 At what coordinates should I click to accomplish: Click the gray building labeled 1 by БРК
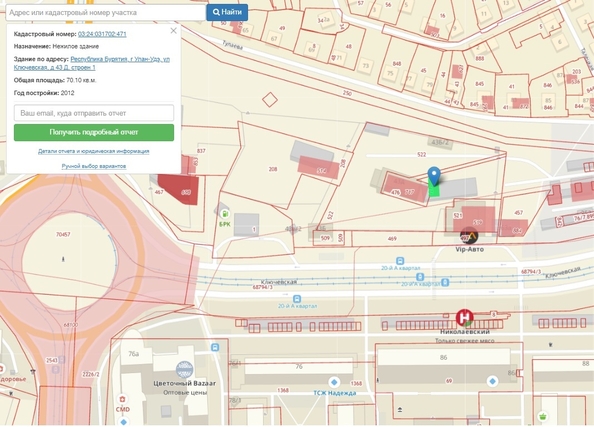pyautogui.click(x=246, y=225)
